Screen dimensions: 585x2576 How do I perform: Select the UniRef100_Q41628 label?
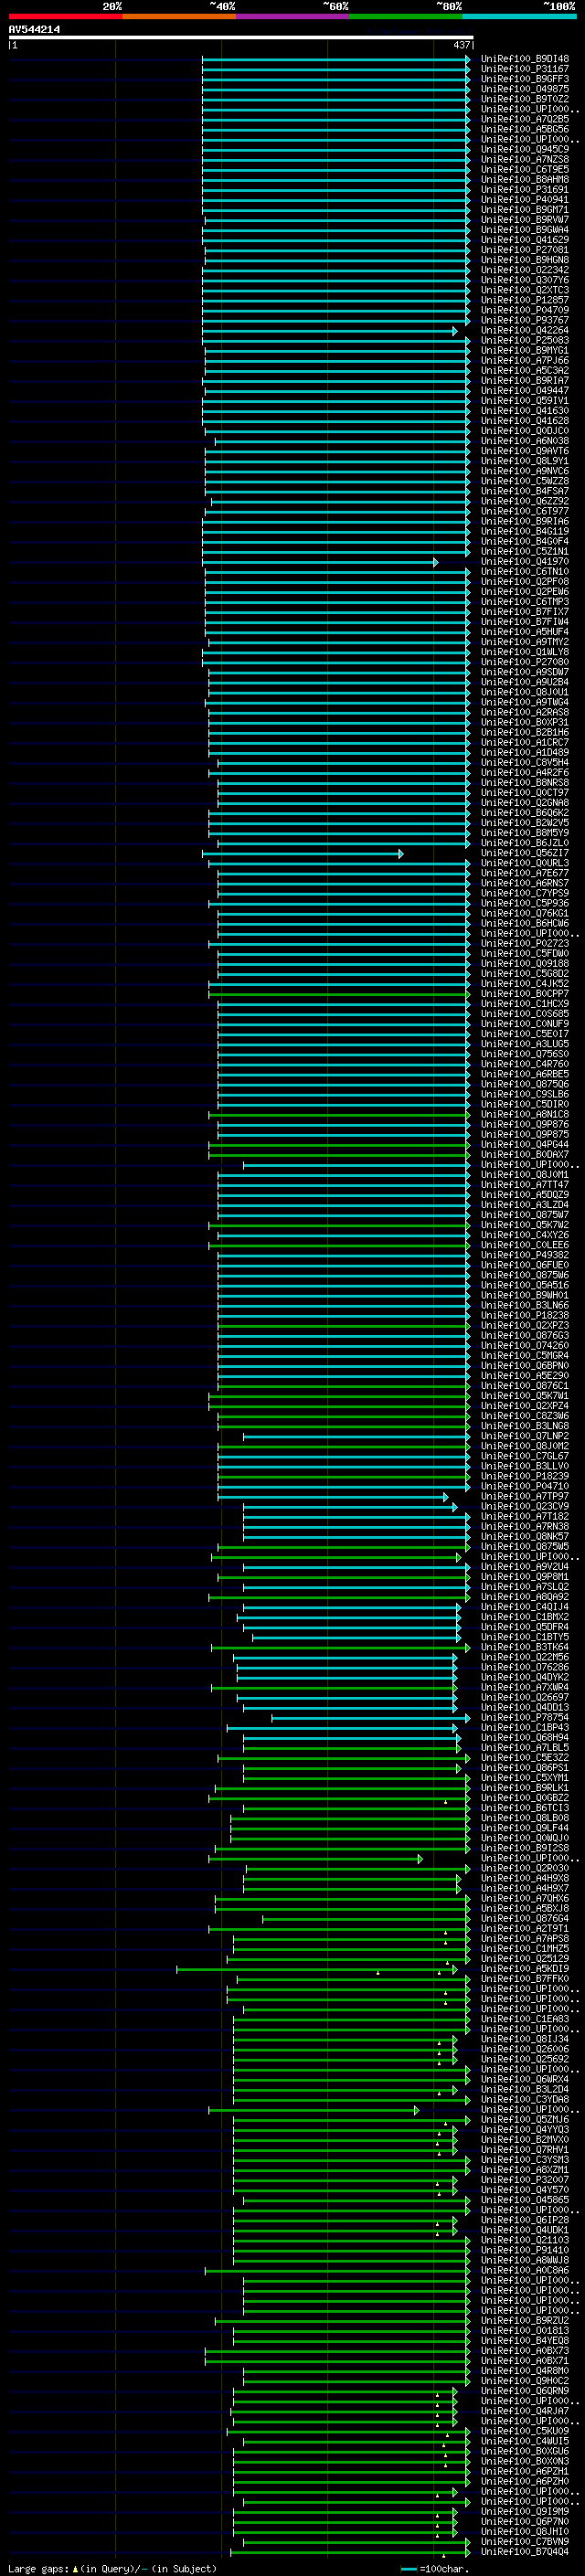pos(525,420)
